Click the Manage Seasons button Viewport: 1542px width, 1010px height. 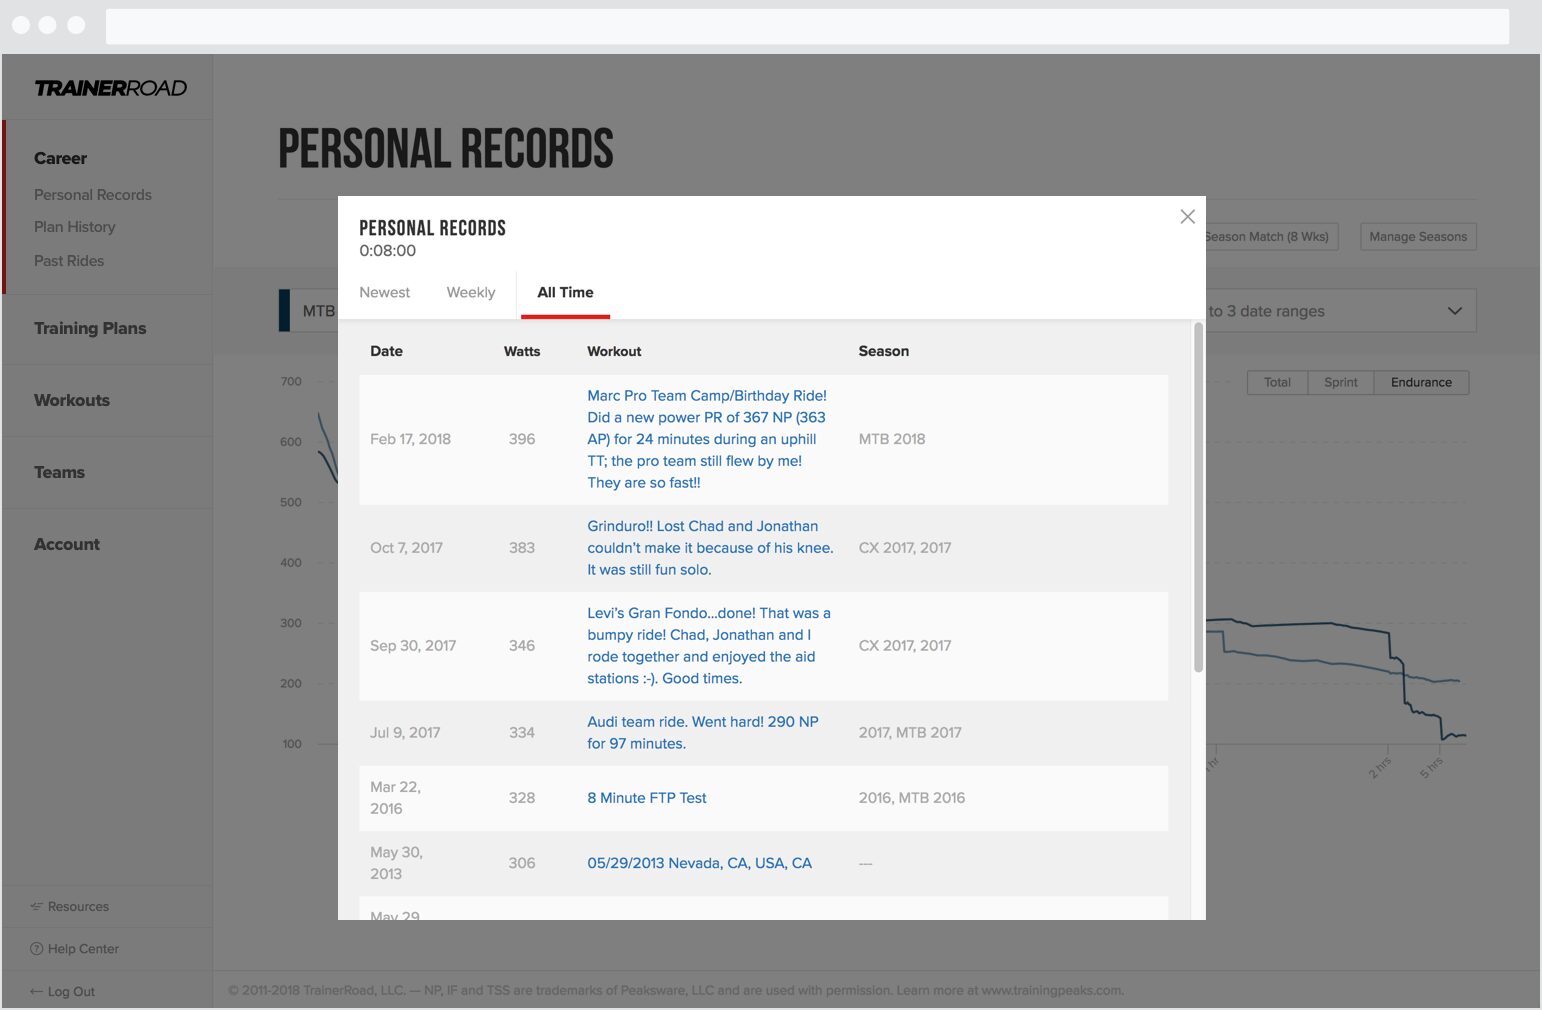pyautogui.click(x=1418, y=237)
